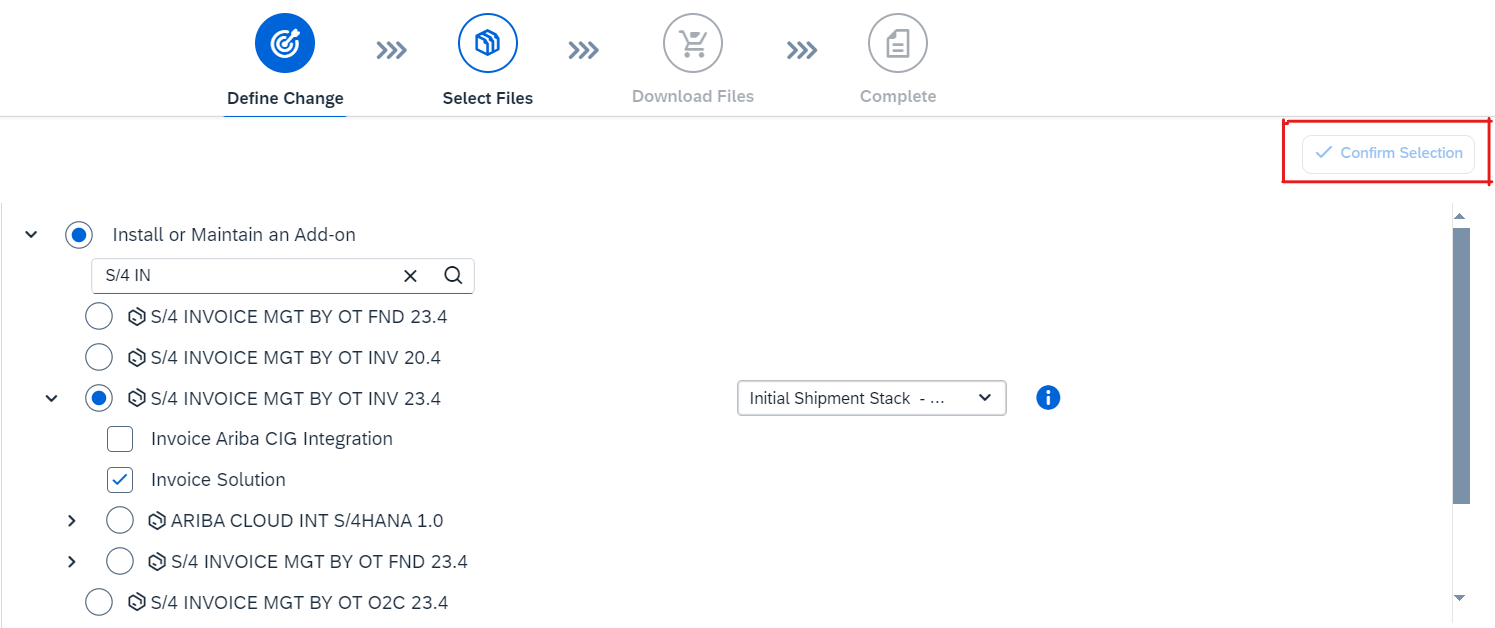
Task: Uncheck the Invoice Solution checkbox
Action: 120,480
